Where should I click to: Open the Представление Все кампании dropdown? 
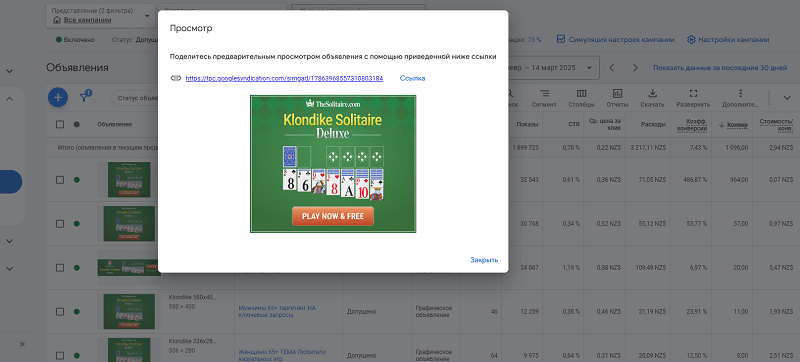[x=101, y=16]
